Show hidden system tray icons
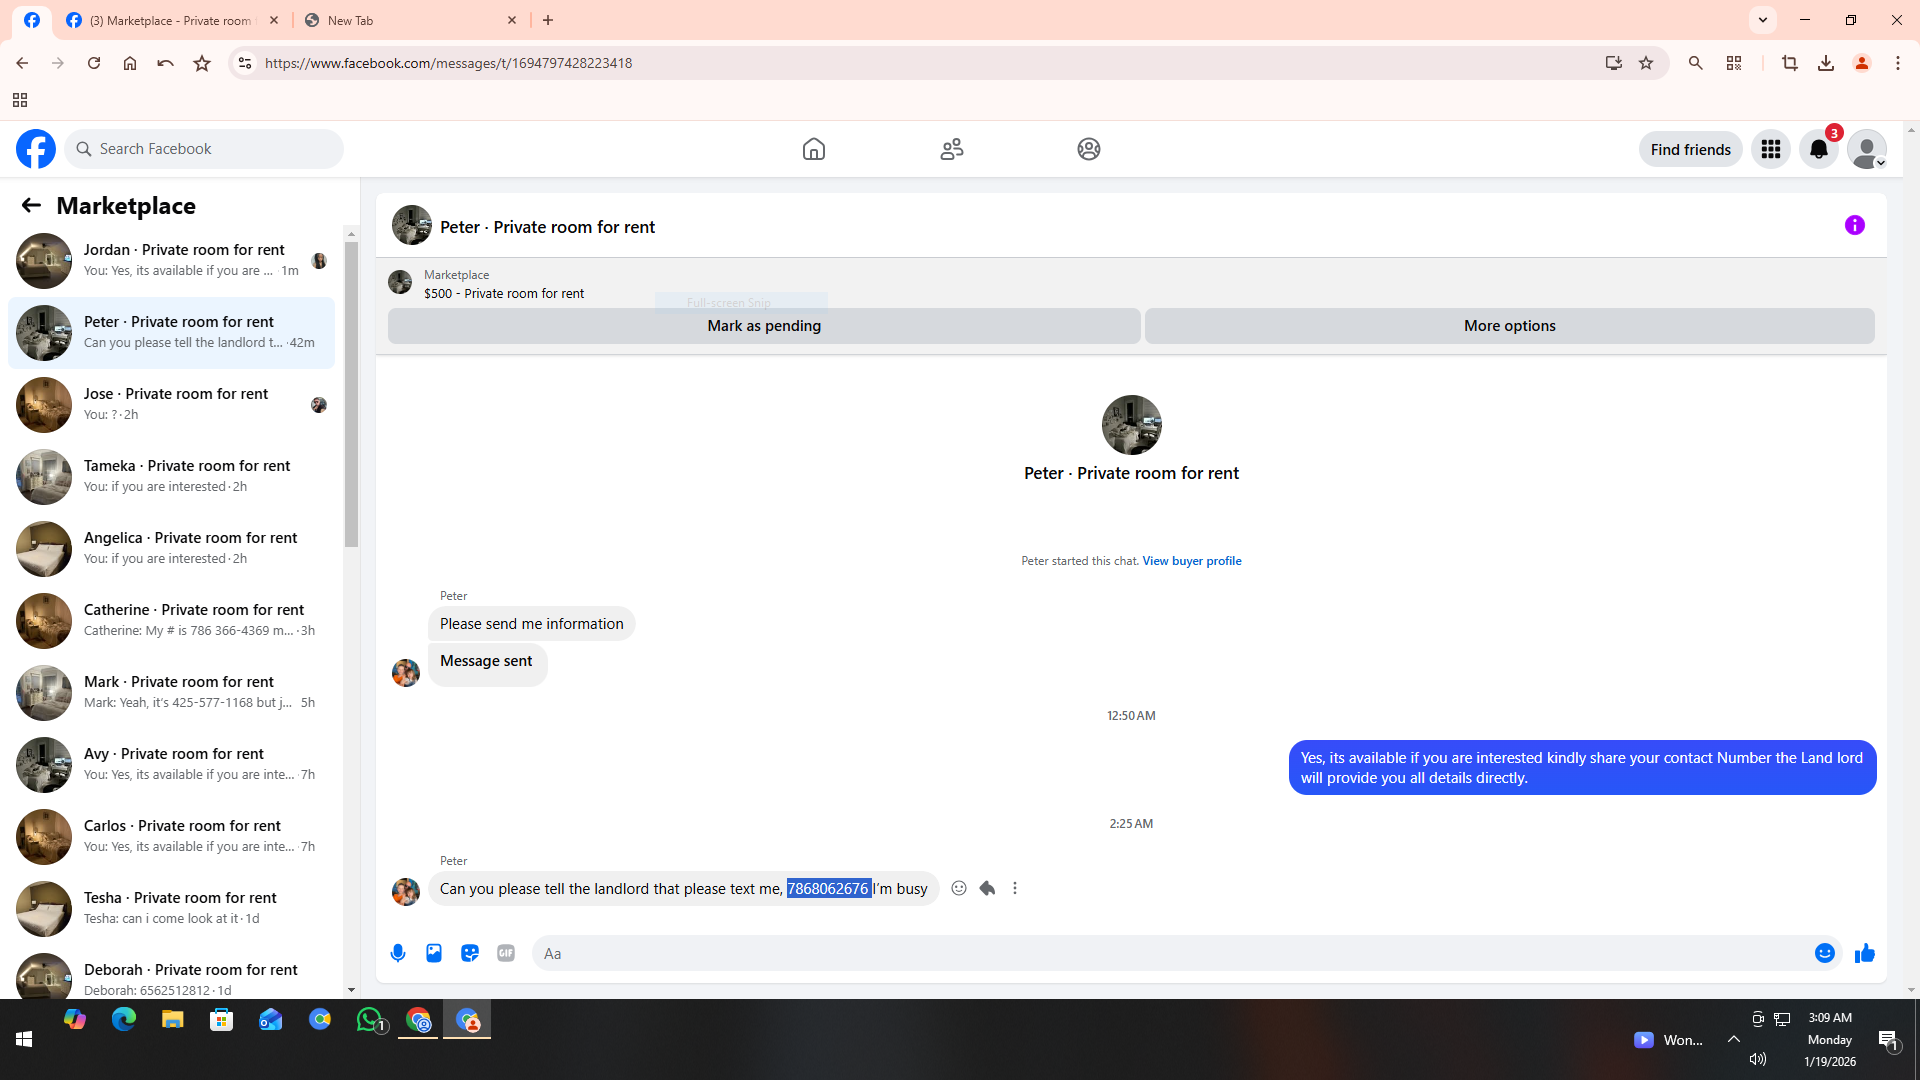 click(x=1734, y=1040)
